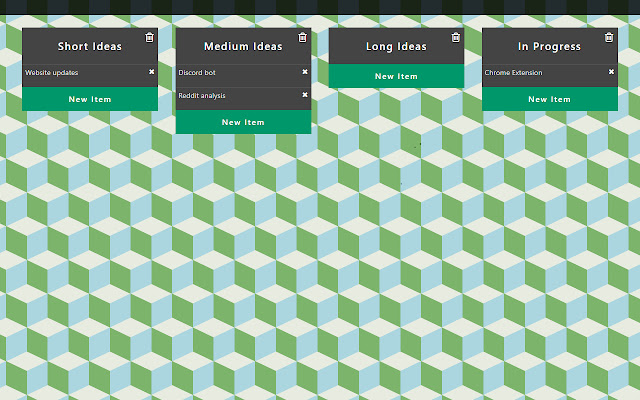
Task: Select the Reddit analysis text
Action: [x=202, y=96]
